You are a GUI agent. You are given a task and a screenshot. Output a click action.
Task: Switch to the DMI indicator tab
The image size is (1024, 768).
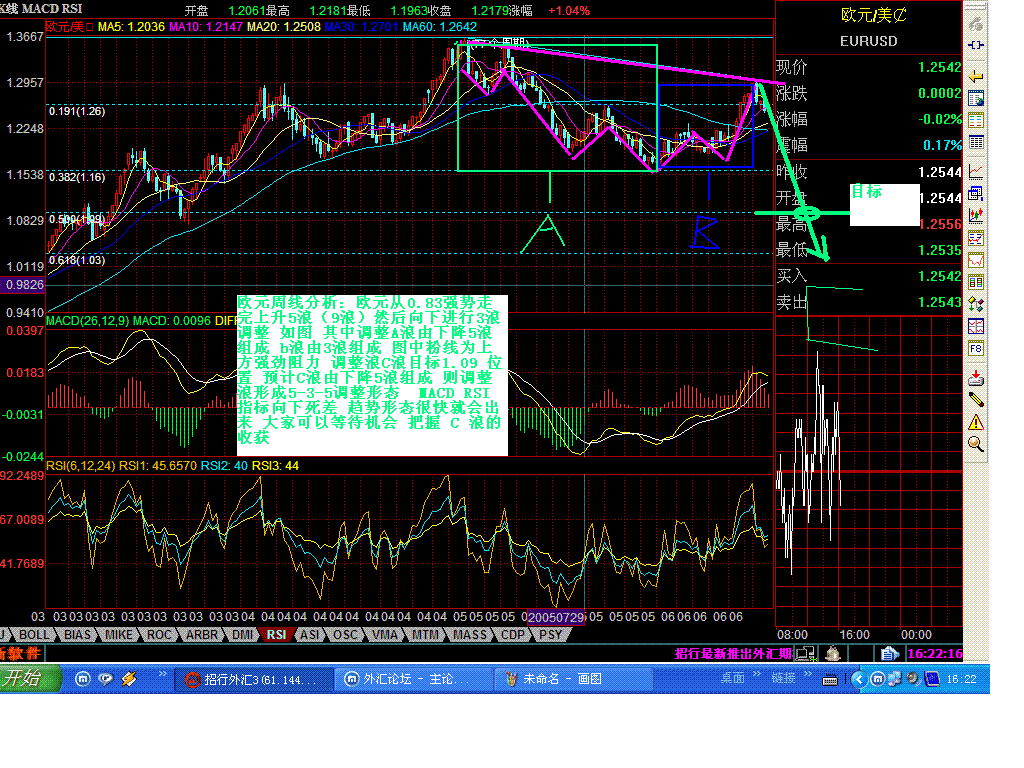click(242, 635)
